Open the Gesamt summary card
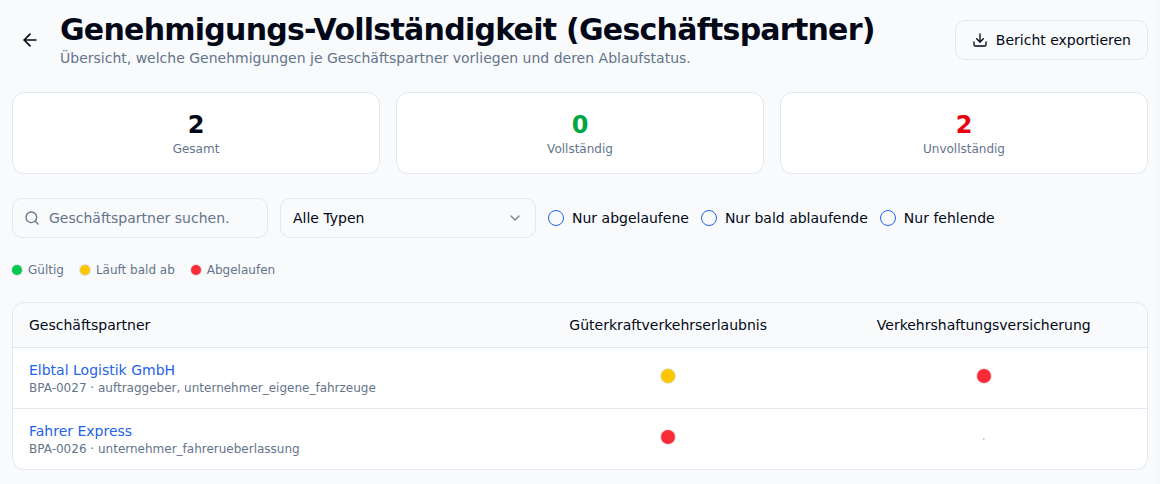 [196, 133]
